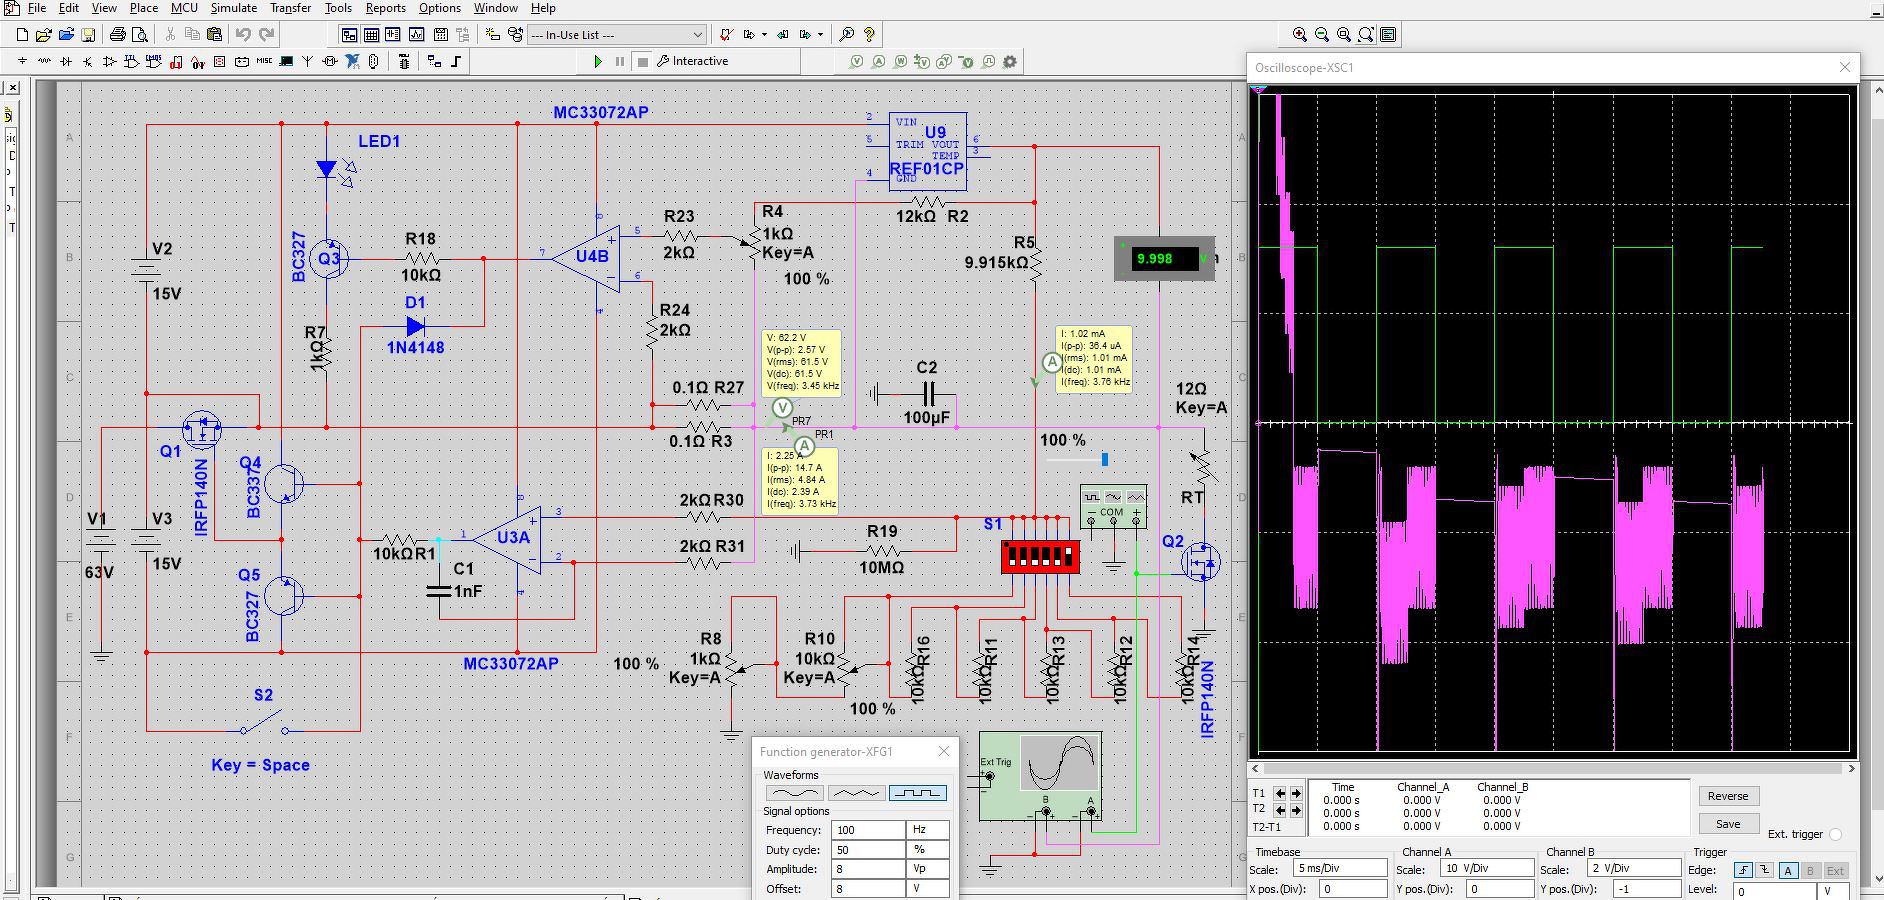Expand the In-Use List dropdown
This screenshot has width=1884, height=900.
[697, 34]
